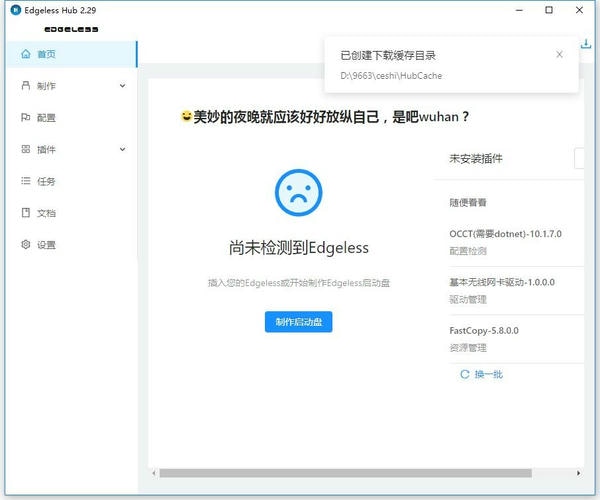
Task: Close the 已创建下载缓存目录 notification
Action: 559,54
